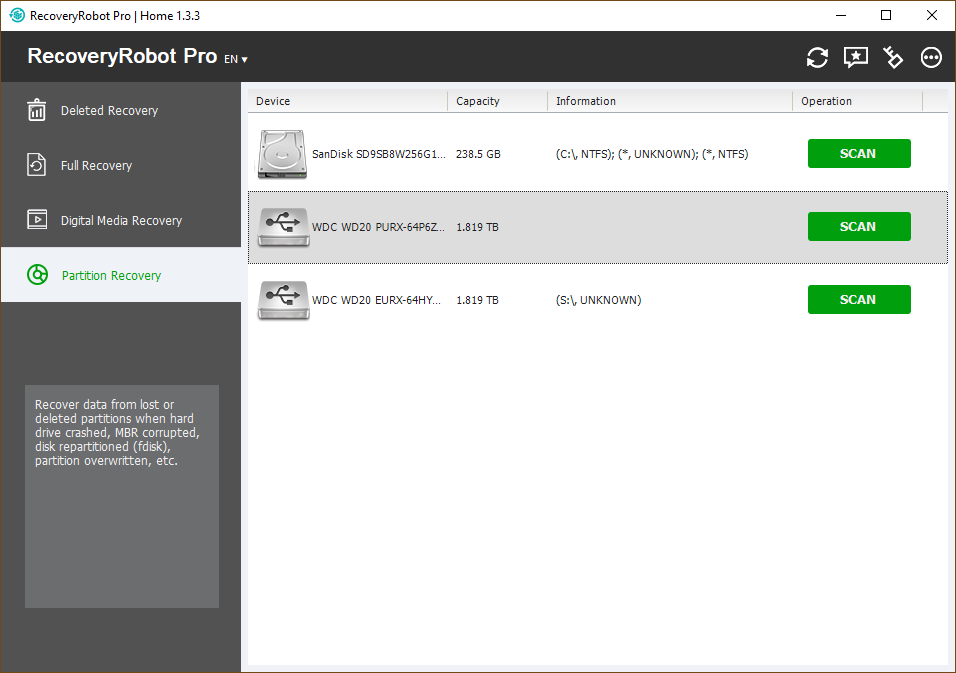
Task: Open the EN language dropdown
Action: pyautogui.click(x=235, y=59)
